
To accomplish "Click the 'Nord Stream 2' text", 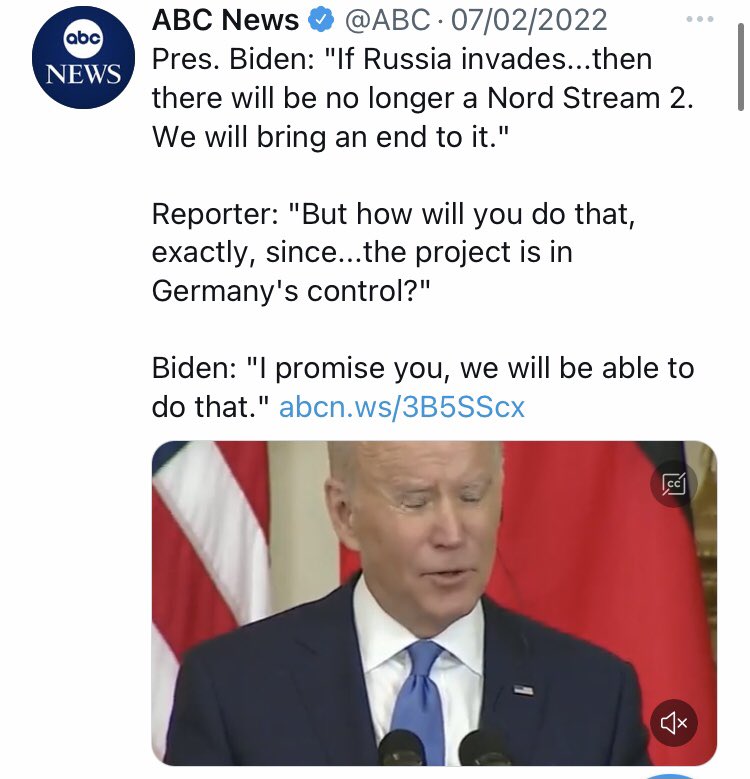I will click(589, 98).
